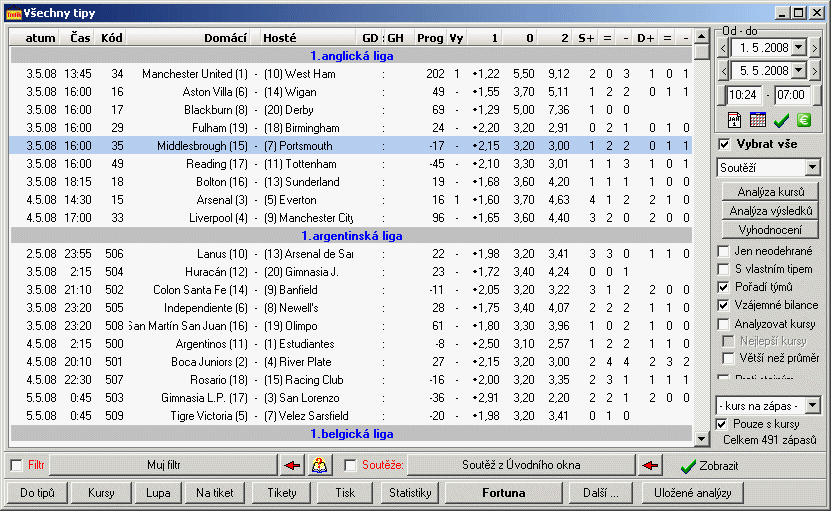Click the Kód column header

(x=111, y=38)
